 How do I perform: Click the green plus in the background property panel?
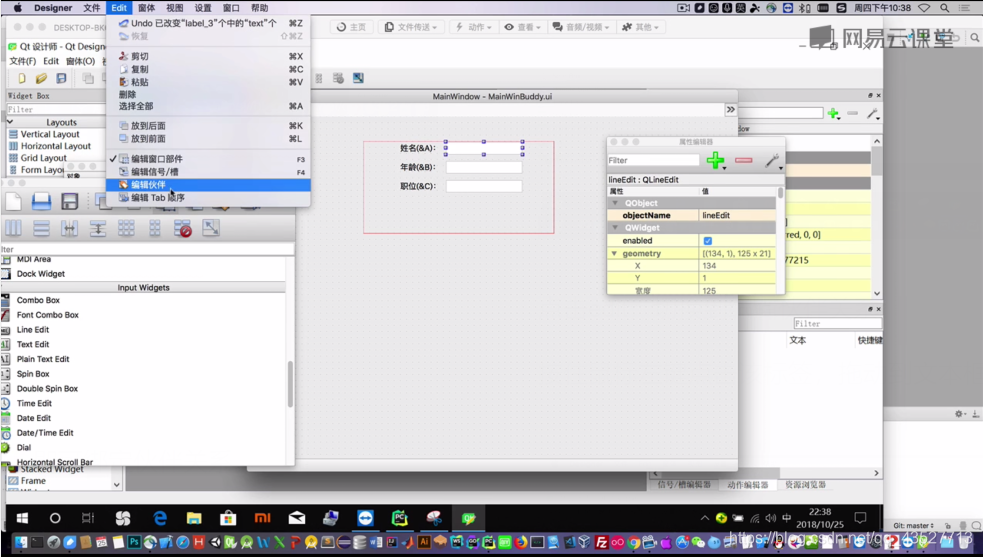[x=833, y=114]
